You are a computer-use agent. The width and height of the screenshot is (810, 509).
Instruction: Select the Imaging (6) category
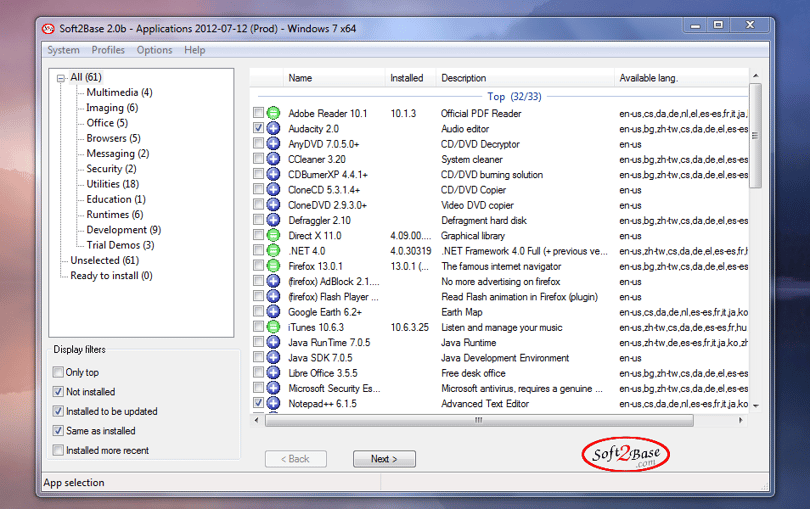pos(112,107)
